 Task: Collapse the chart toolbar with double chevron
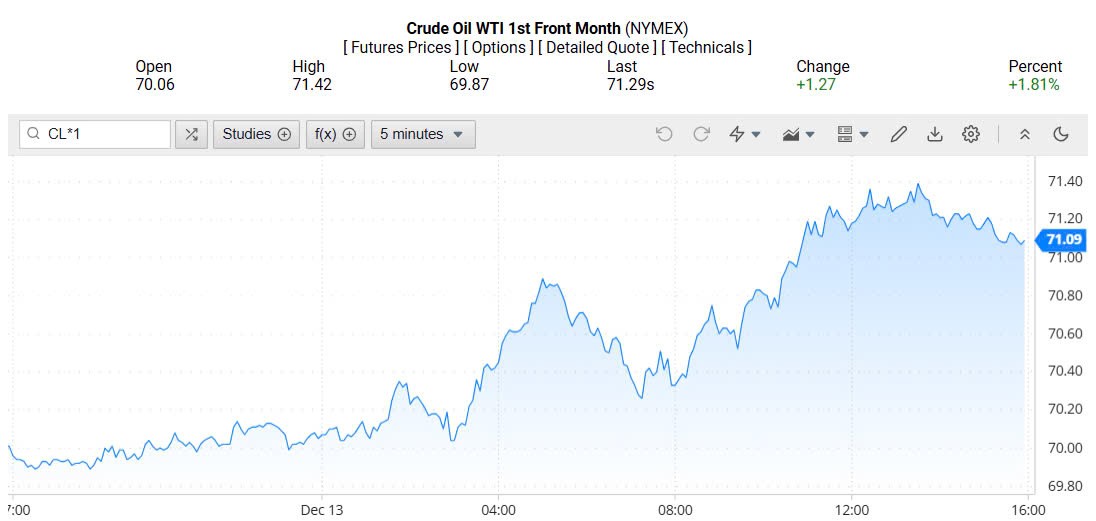pos(1024,134)
